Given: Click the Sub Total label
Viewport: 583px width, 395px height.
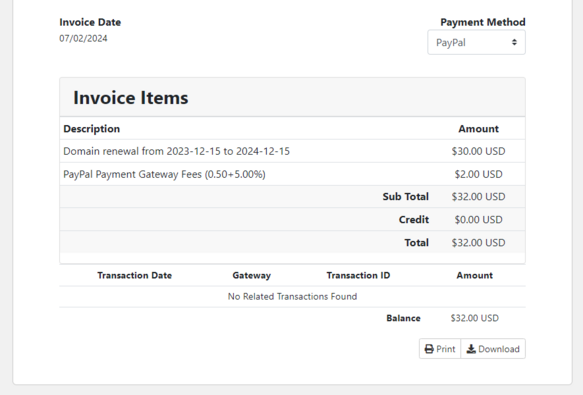Looking at the screenshot, I should (x=406, y=196).
